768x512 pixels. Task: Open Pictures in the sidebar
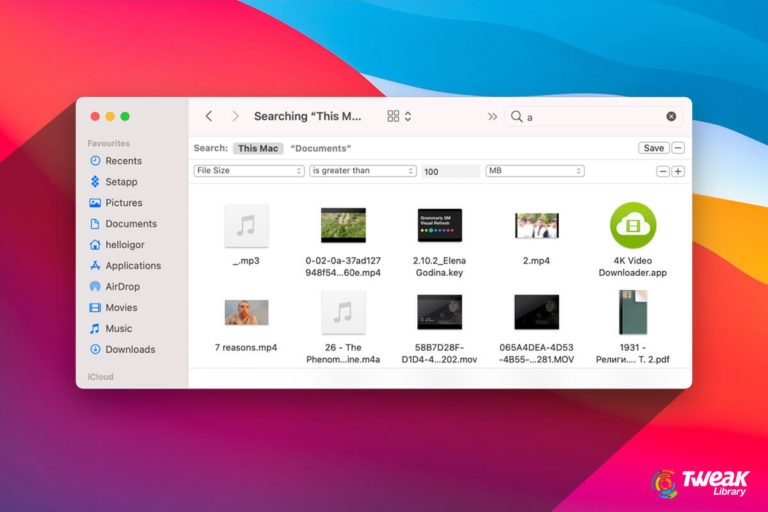point(116,203)
